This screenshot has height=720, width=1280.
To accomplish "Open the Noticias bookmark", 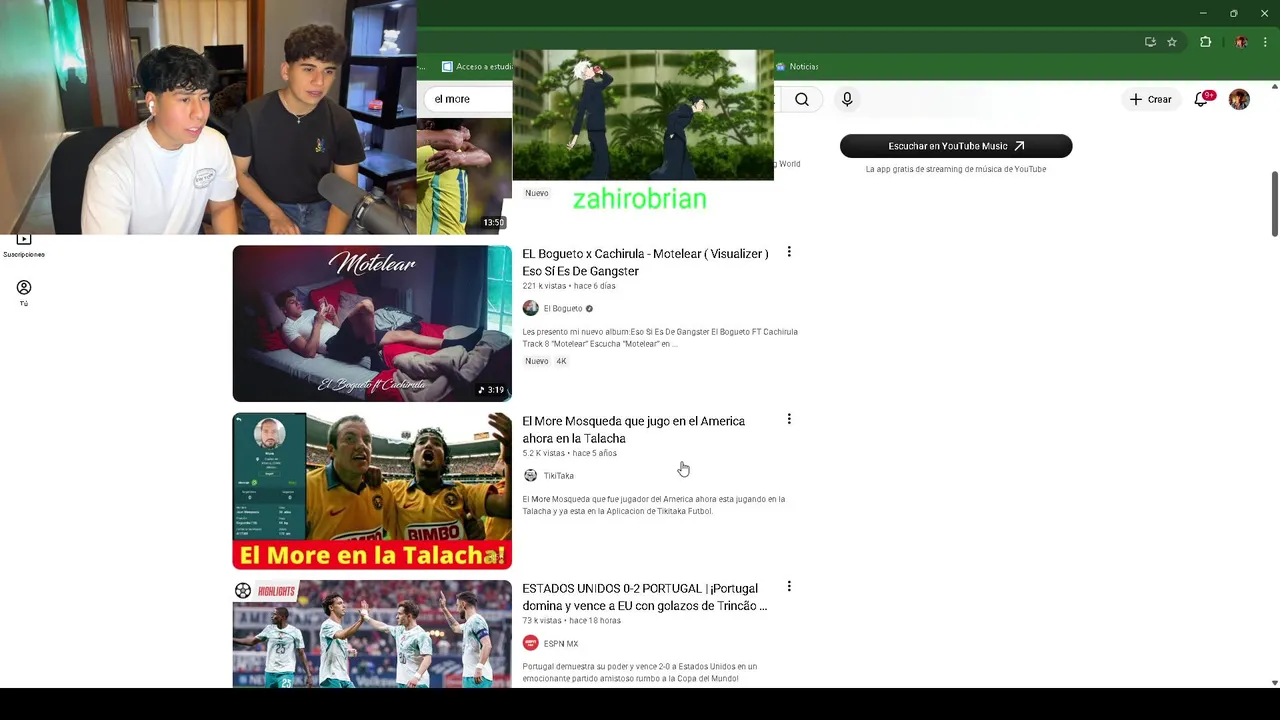I will tap(797, 66).
